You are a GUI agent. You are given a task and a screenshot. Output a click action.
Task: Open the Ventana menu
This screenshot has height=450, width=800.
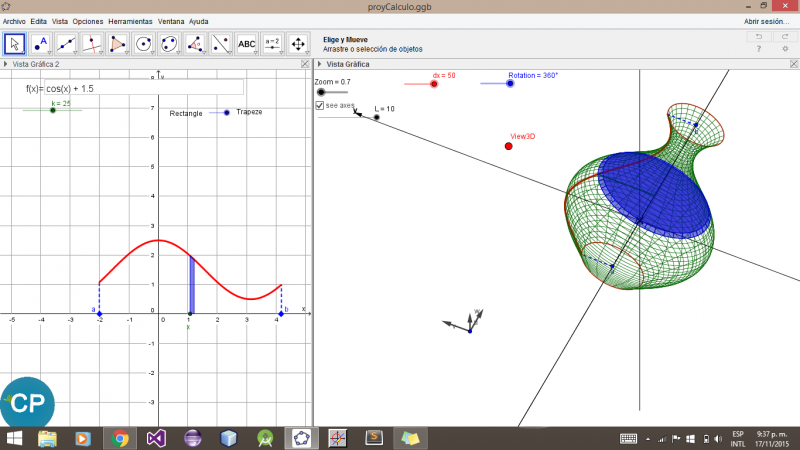pos(171,21)
